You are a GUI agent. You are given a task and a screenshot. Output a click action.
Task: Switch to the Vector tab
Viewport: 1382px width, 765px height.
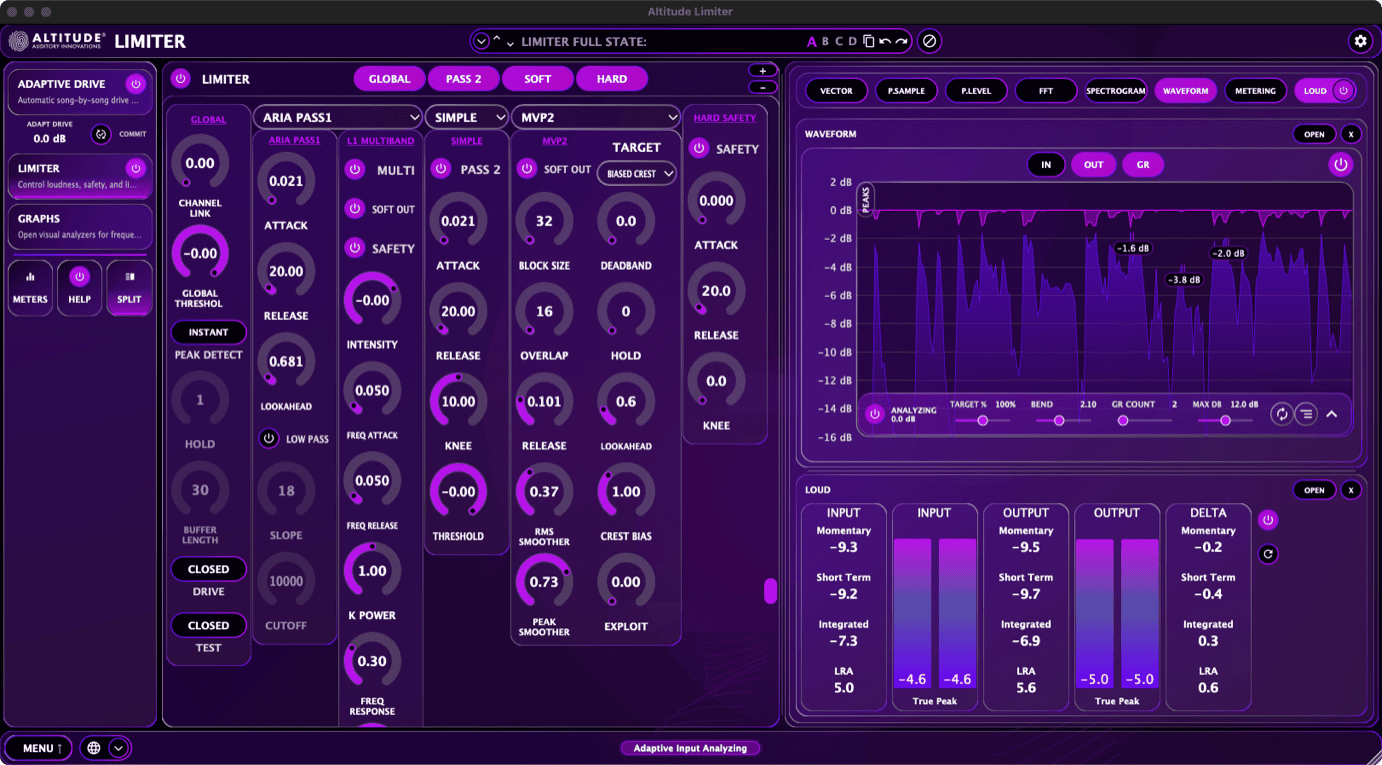(836, 91)
